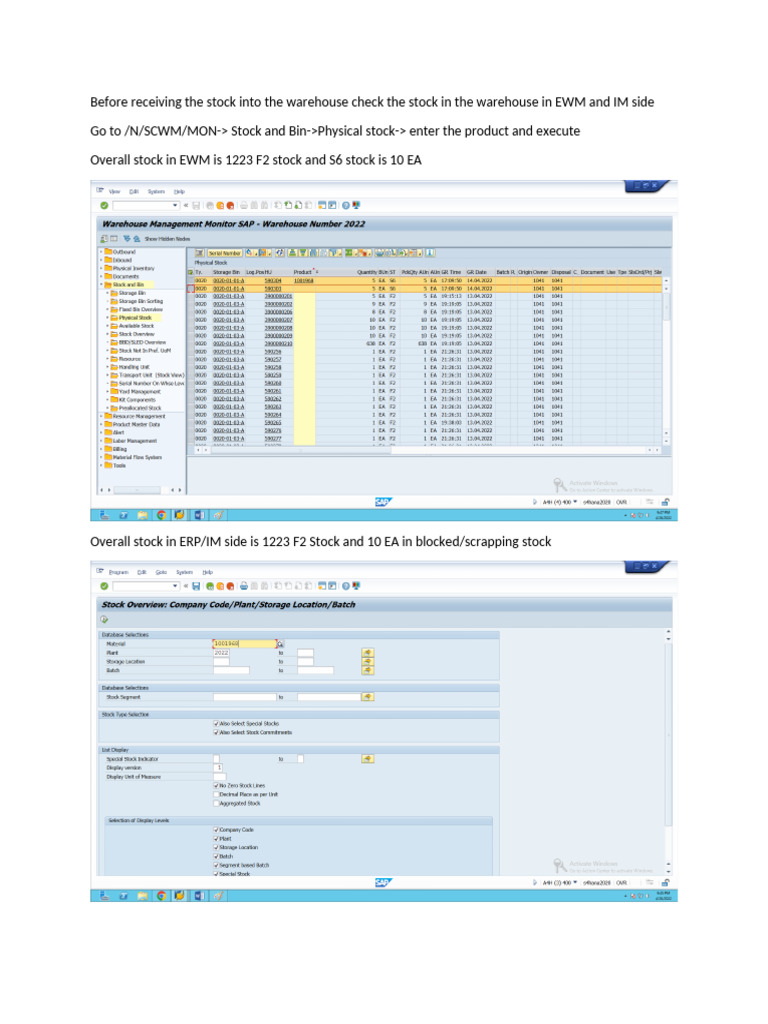Image resolution: width=768 pixels, height=1024 pixels.
Task: Open the System menu in Warehouse Monitor
Action: point(156,191)
